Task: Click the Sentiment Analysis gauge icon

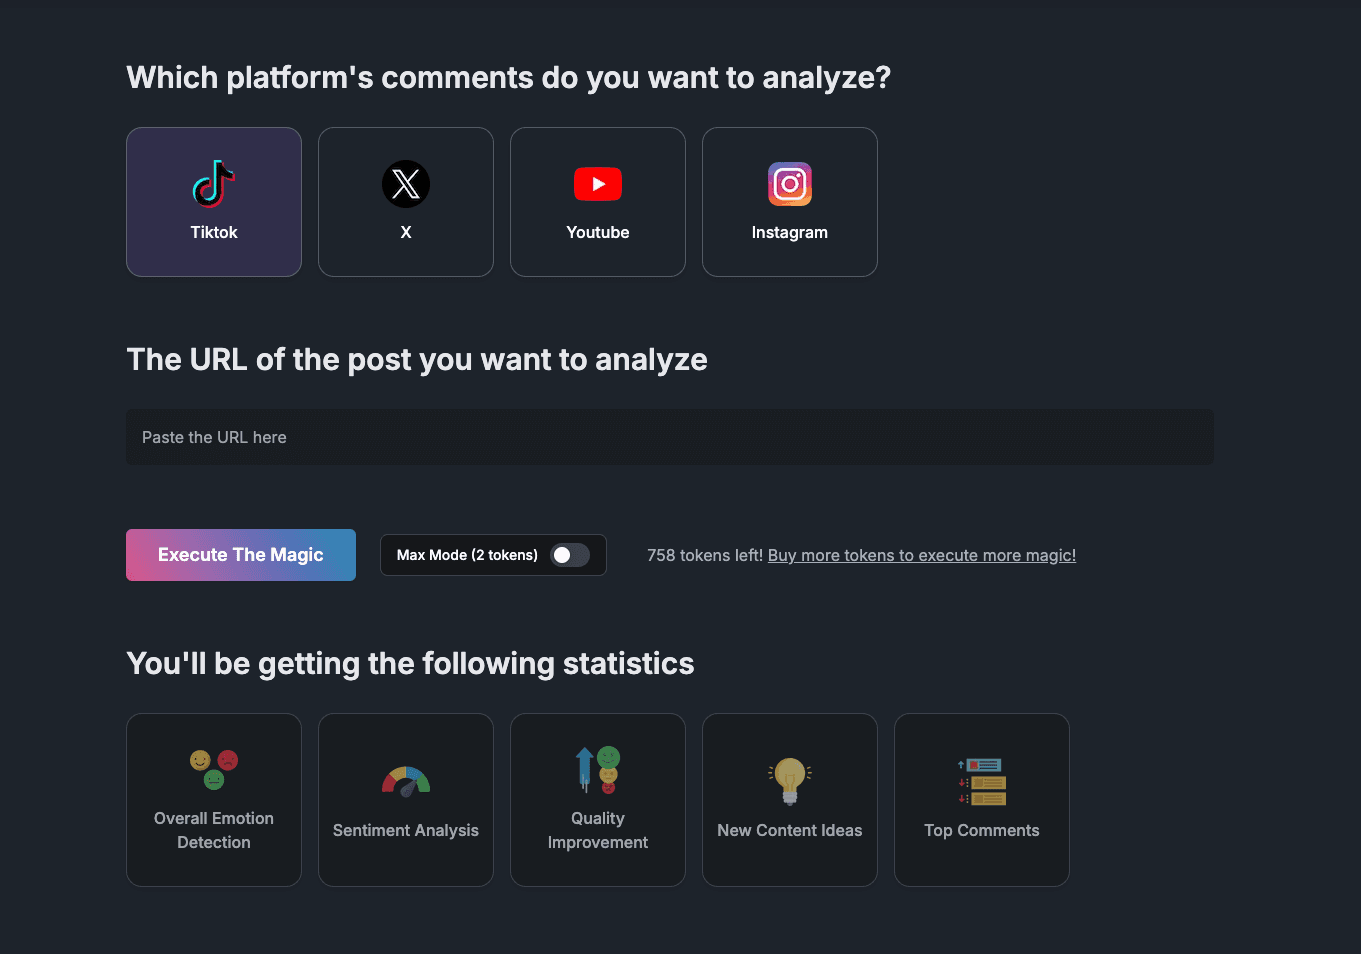Action: point(405,780)
